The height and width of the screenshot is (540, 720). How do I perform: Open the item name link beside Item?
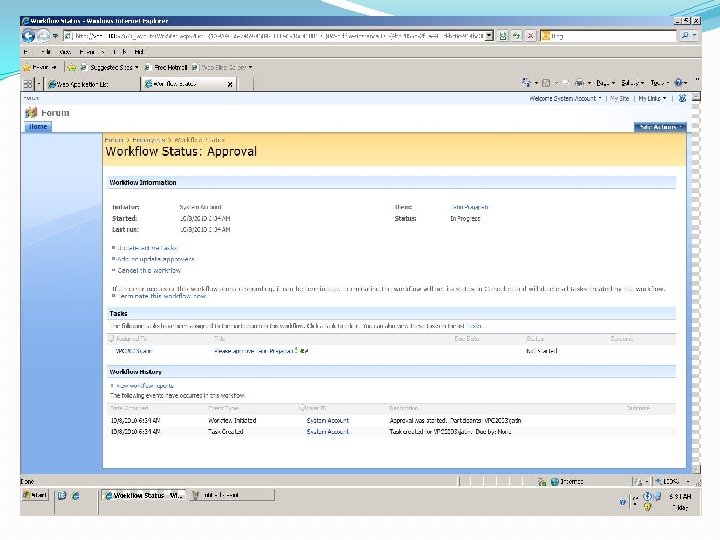[x=469, y=207]
